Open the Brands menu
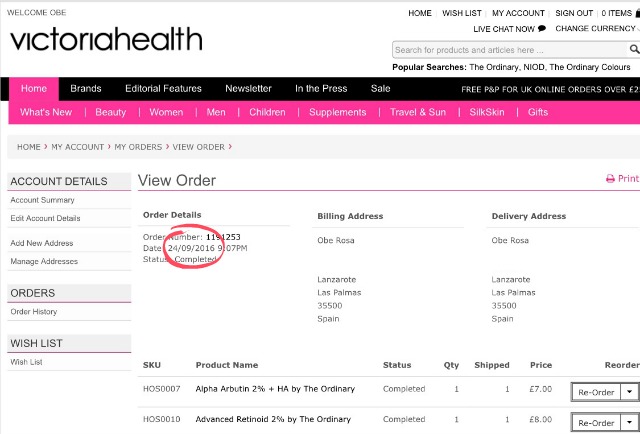 click(86, 89)
